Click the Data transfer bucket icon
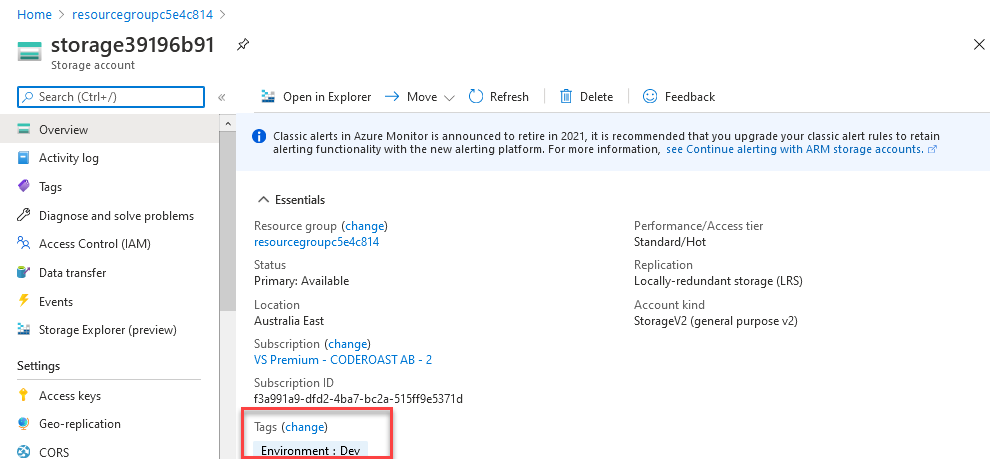 [23, 273]
